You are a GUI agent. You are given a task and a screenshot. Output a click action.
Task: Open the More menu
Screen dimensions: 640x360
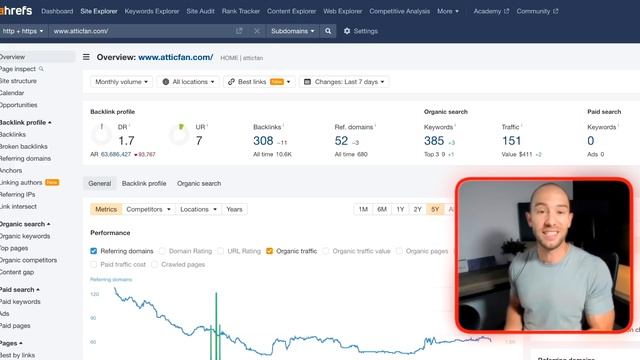pyautogui.click(x=447, y=11)
